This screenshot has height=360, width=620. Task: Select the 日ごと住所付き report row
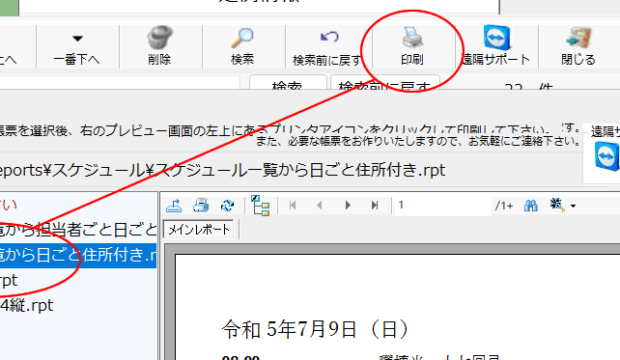(78, 255)
